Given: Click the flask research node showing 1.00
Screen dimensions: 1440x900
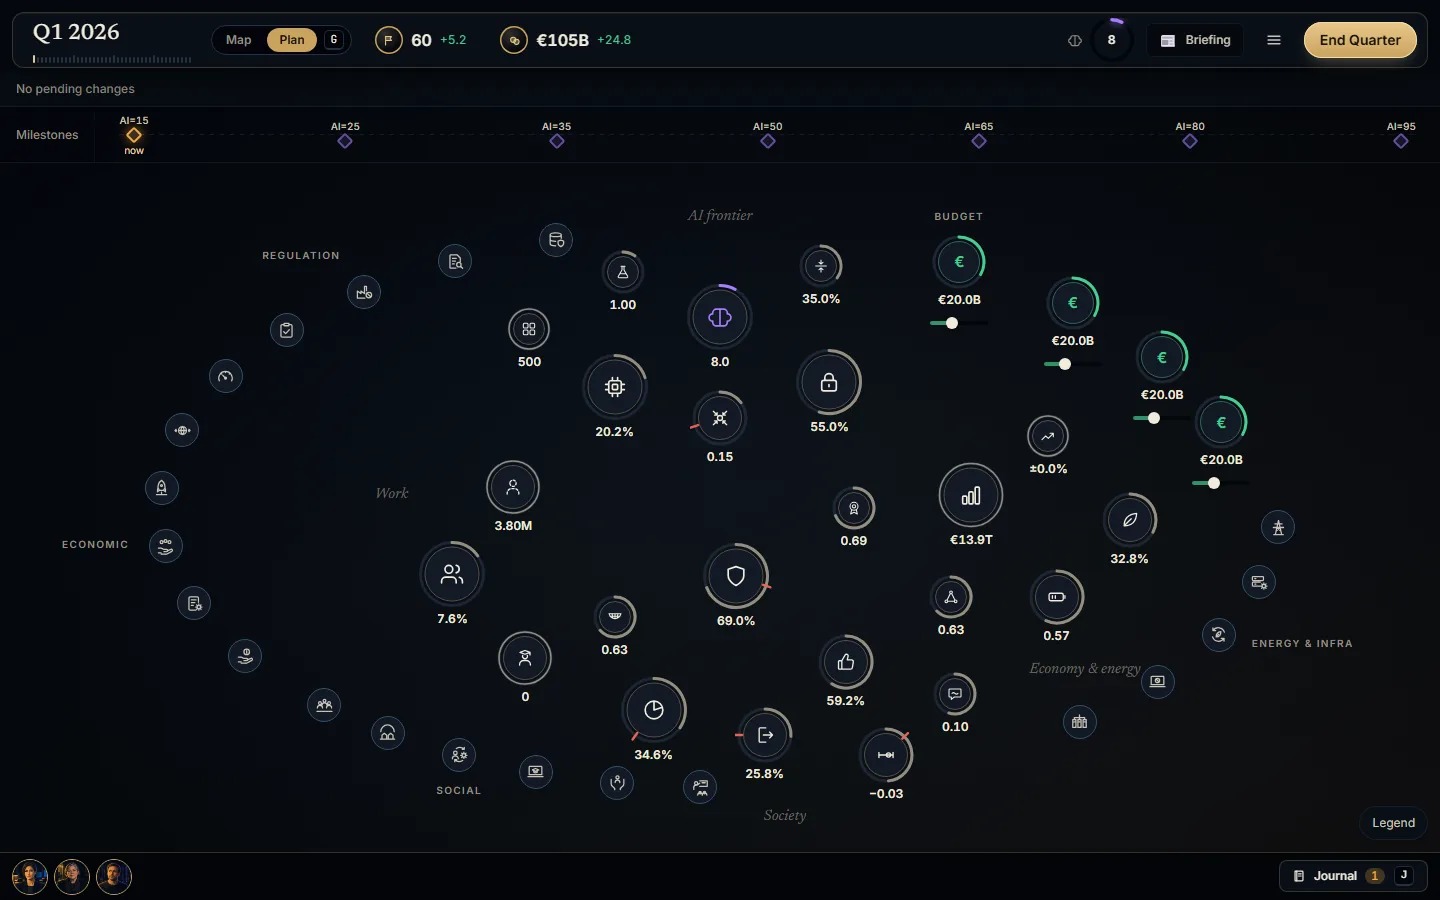Looking at the screenshot, I should pos(623,271).
